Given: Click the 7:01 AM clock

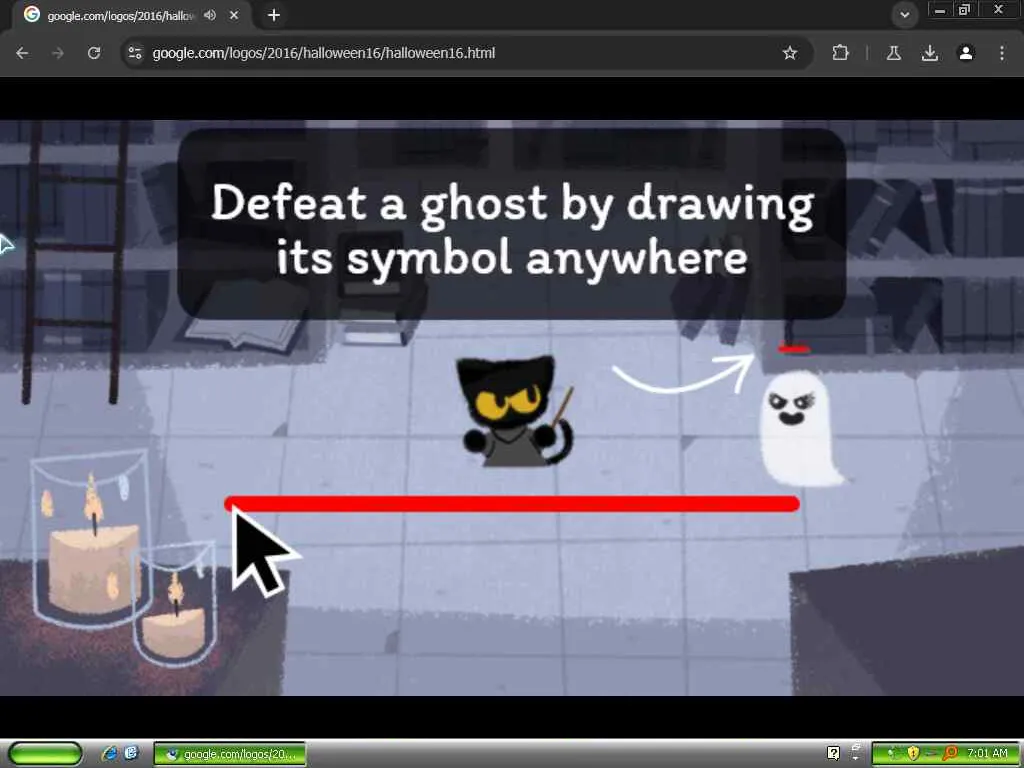Looking at the screenshot, I should coord(987,754).
